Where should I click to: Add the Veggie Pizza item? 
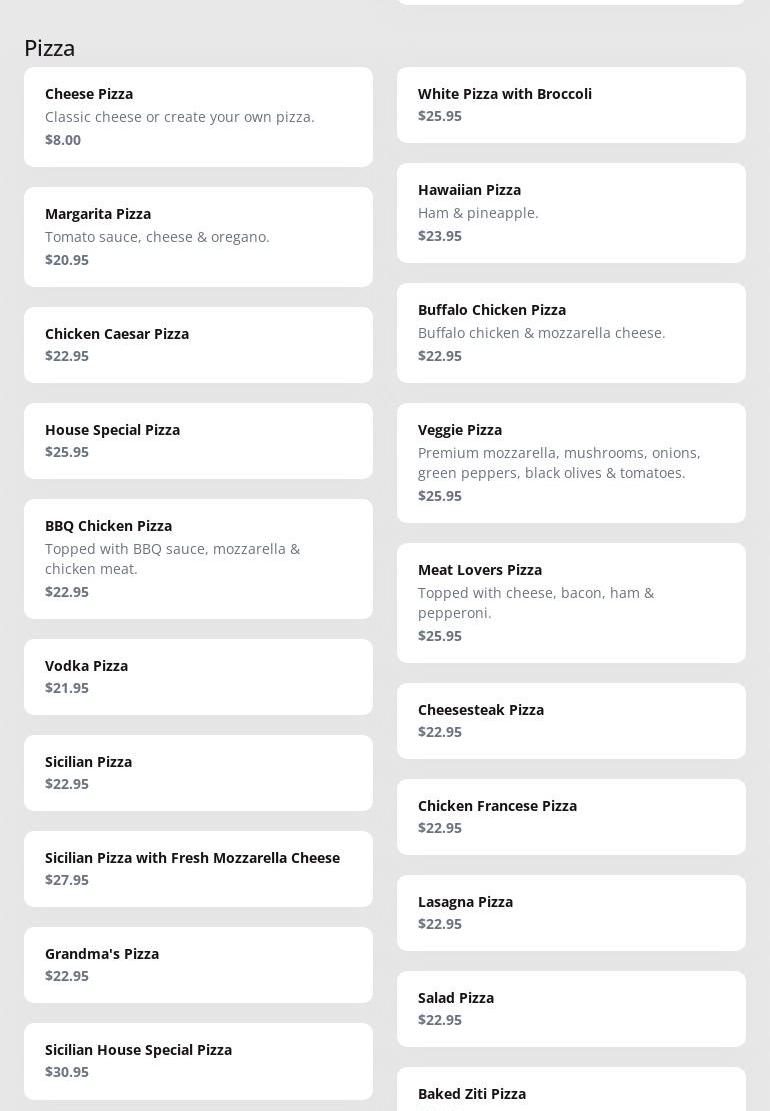pyautogui.click(x=571, y=463)
